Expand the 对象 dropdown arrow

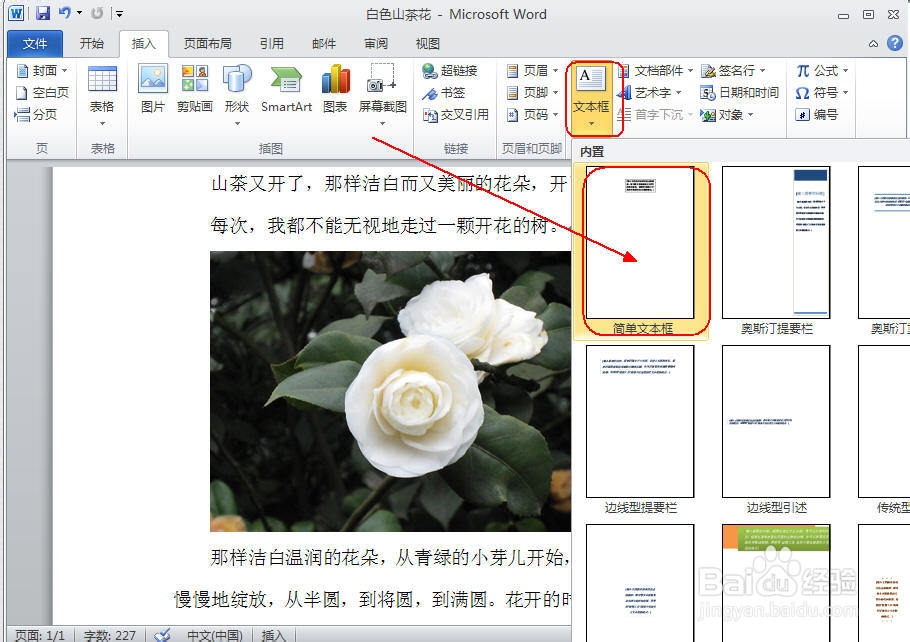[x=750, y=114]
